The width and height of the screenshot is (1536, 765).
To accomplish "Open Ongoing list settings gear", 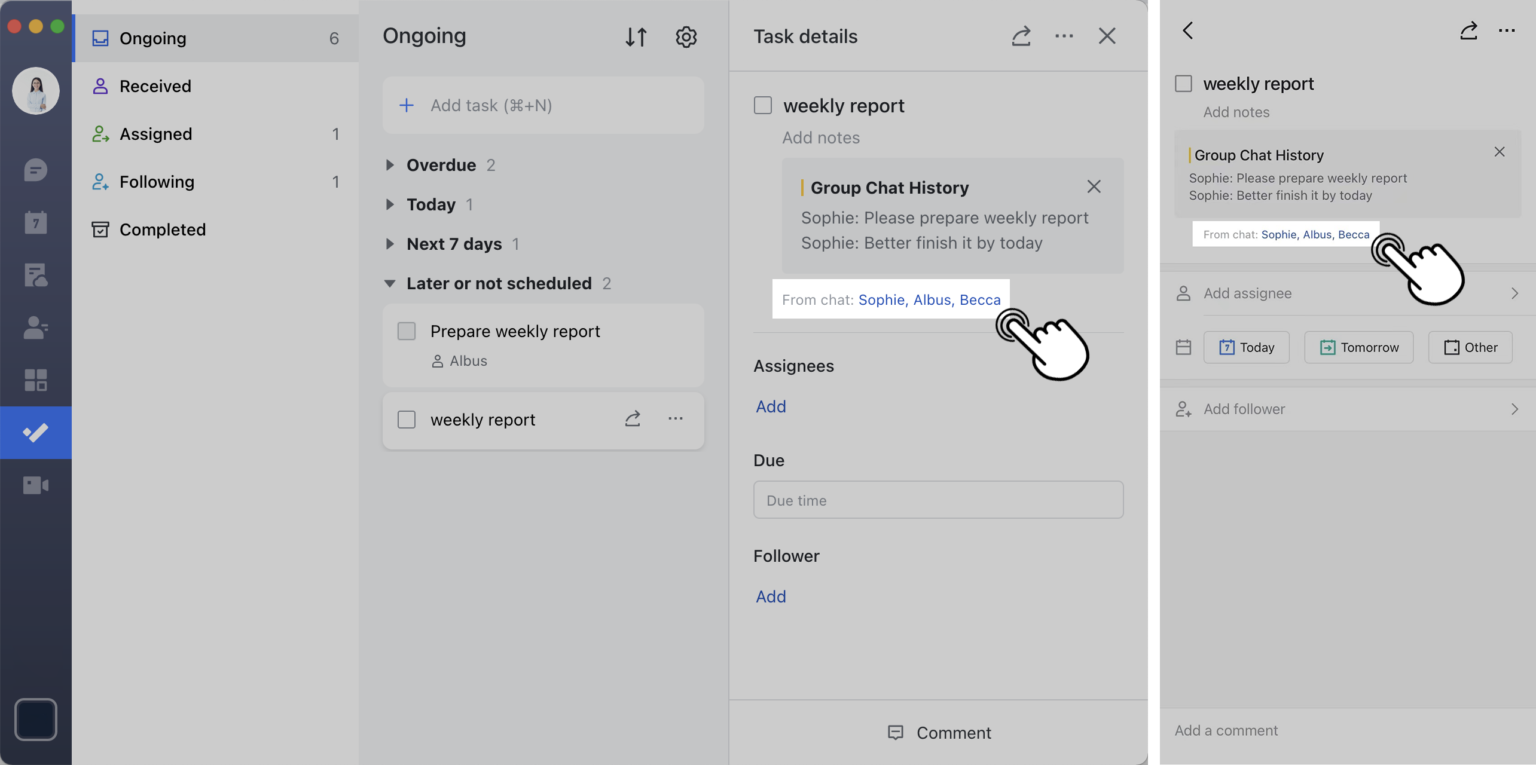I will coord(686,36).
